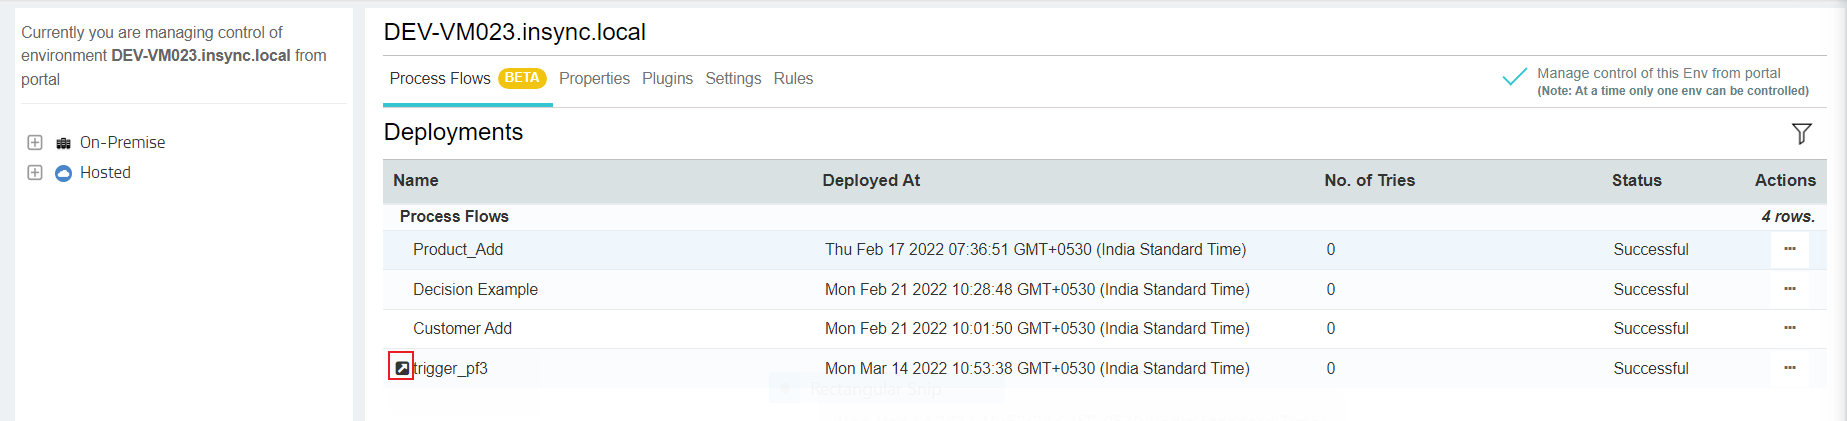Click the Product_Add process flow name

[x=458, y=249]
